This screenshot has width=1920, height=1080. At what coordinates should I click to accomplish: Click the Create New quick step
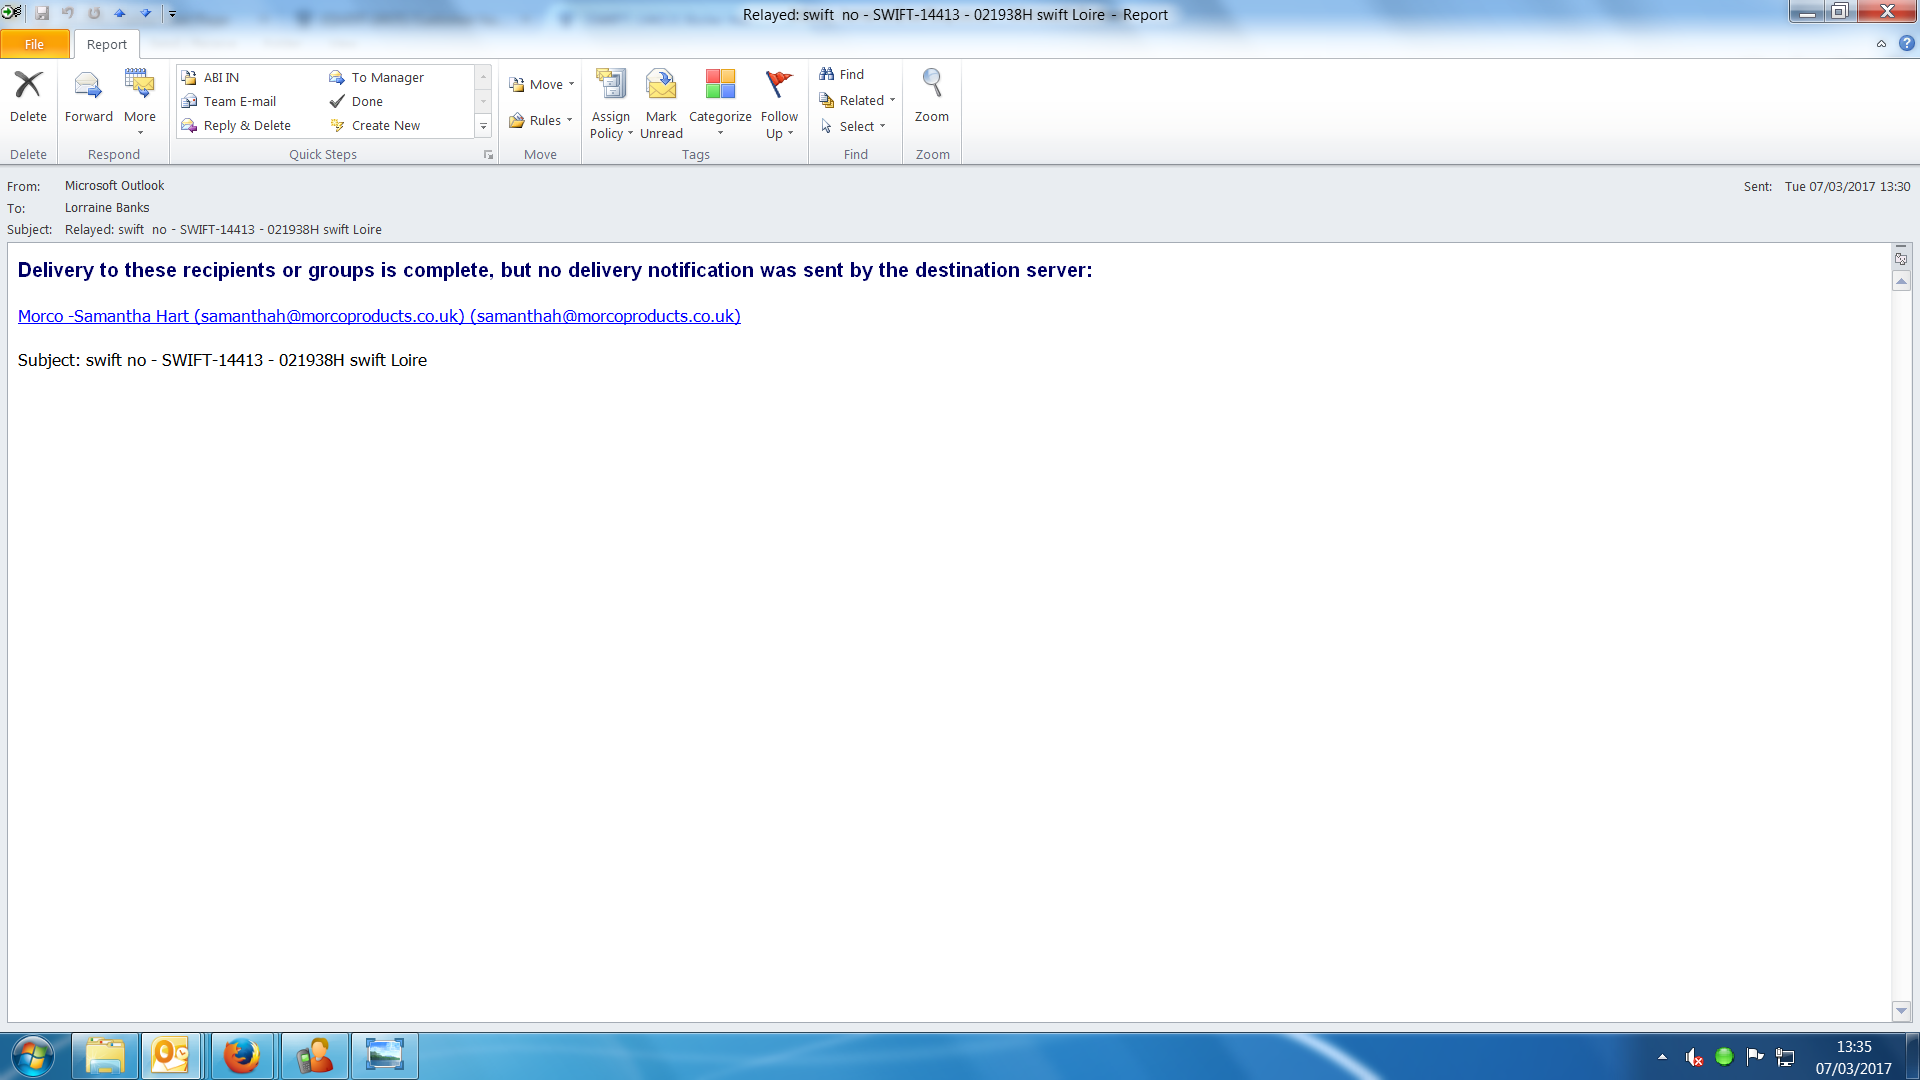[x=385, y=125]
